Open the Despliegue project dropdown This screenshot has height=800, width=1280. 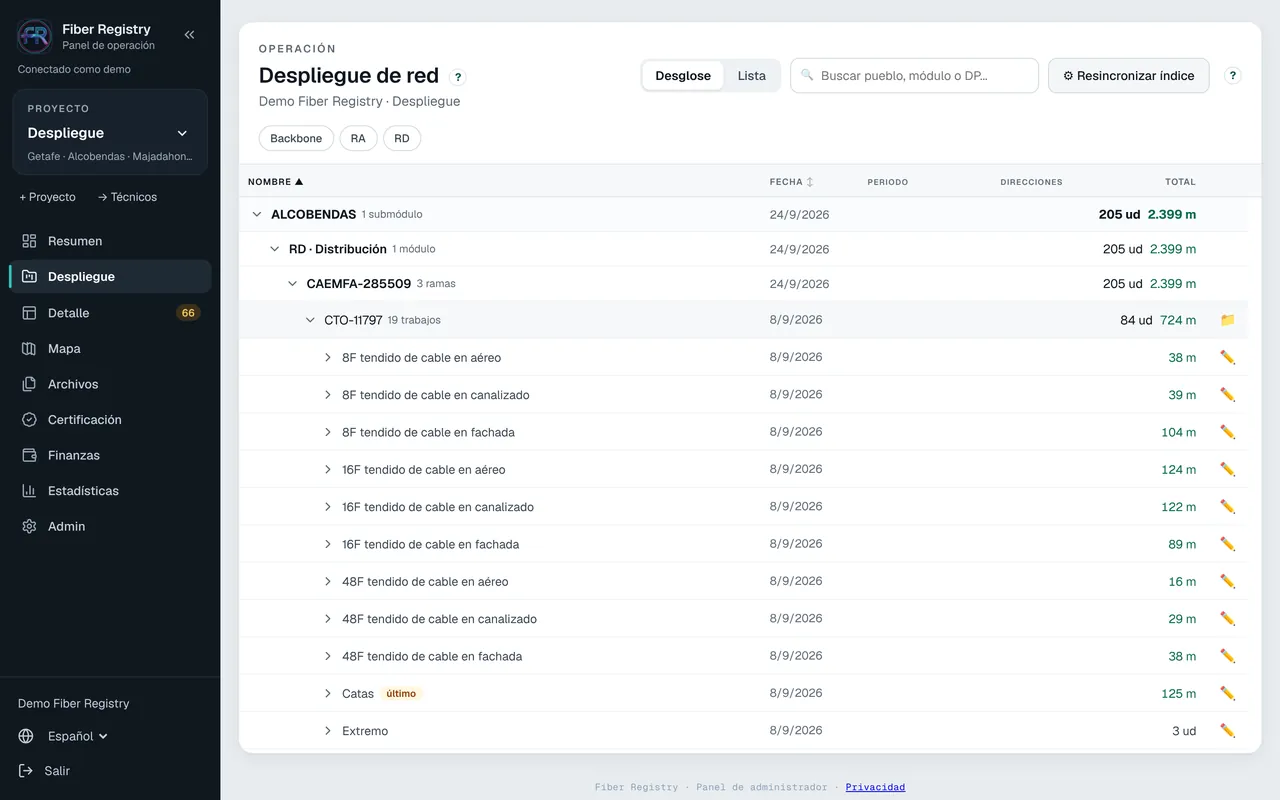pos(110,133)
